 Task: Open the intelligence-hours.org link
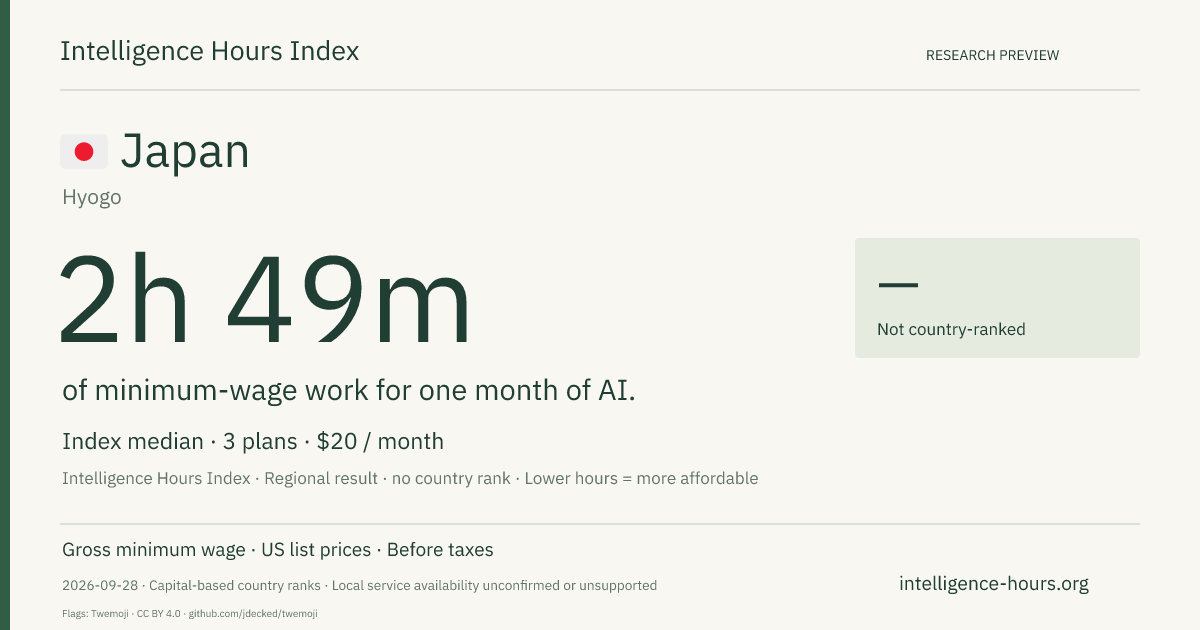[994, 584]
